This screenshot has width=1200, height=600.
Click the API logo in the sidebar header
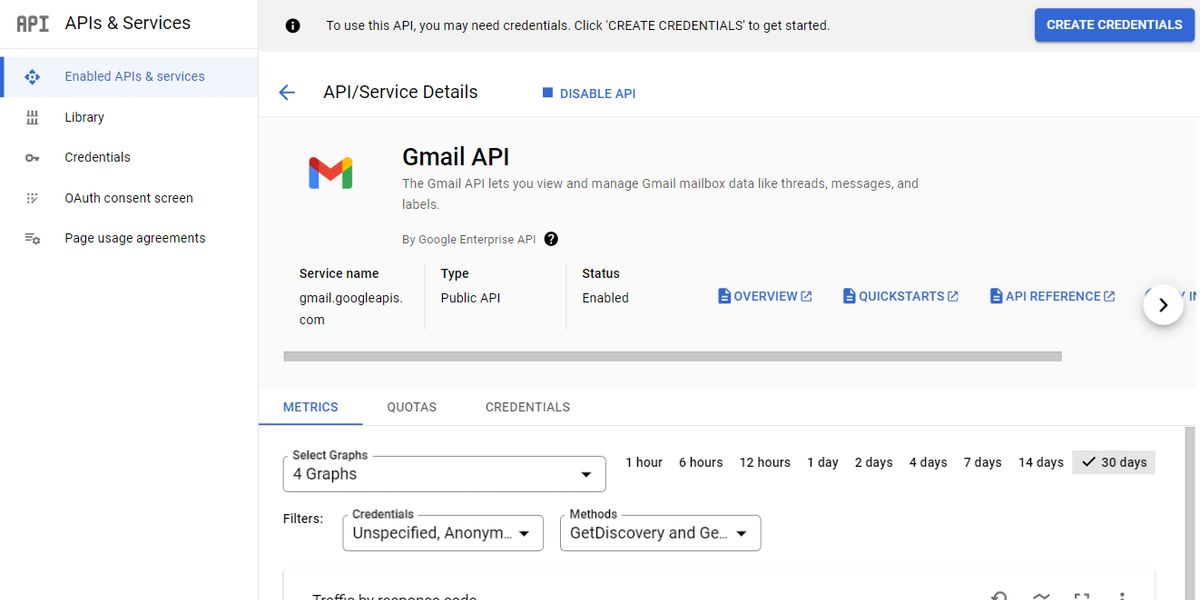(x=33, y=23)
